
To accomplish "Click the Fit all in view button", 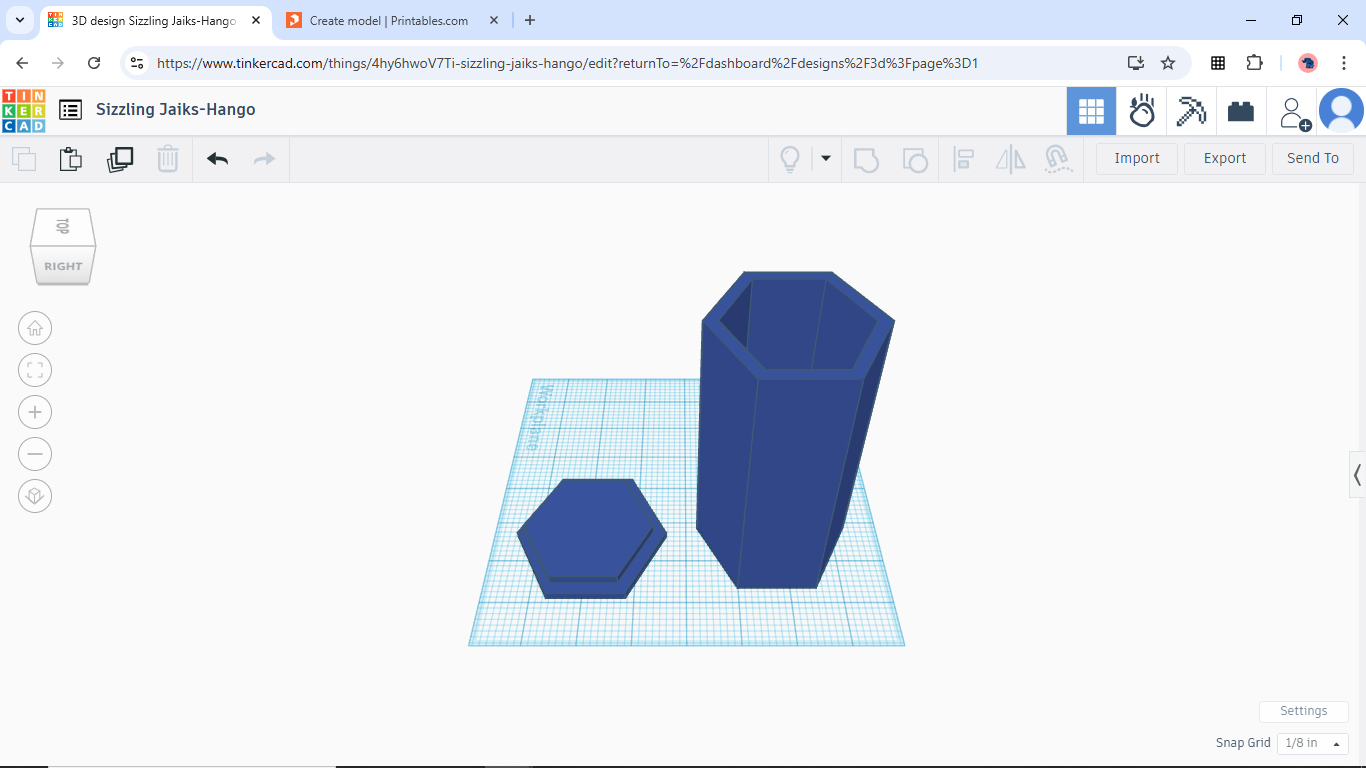I will (35, 370).
